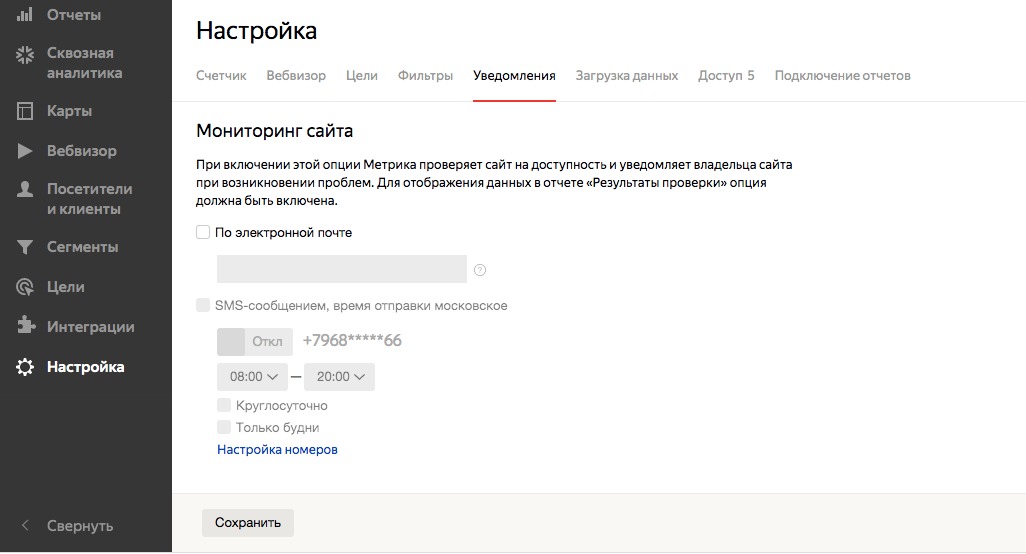
Task: Open Цели label in the sidebar
Action: [65, 287]
